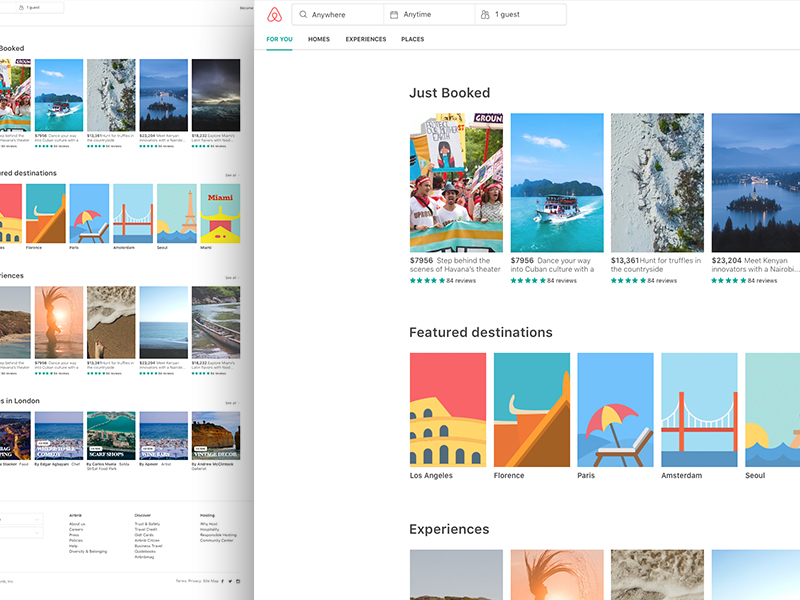Open the Press footer link

tap(74, 535)
